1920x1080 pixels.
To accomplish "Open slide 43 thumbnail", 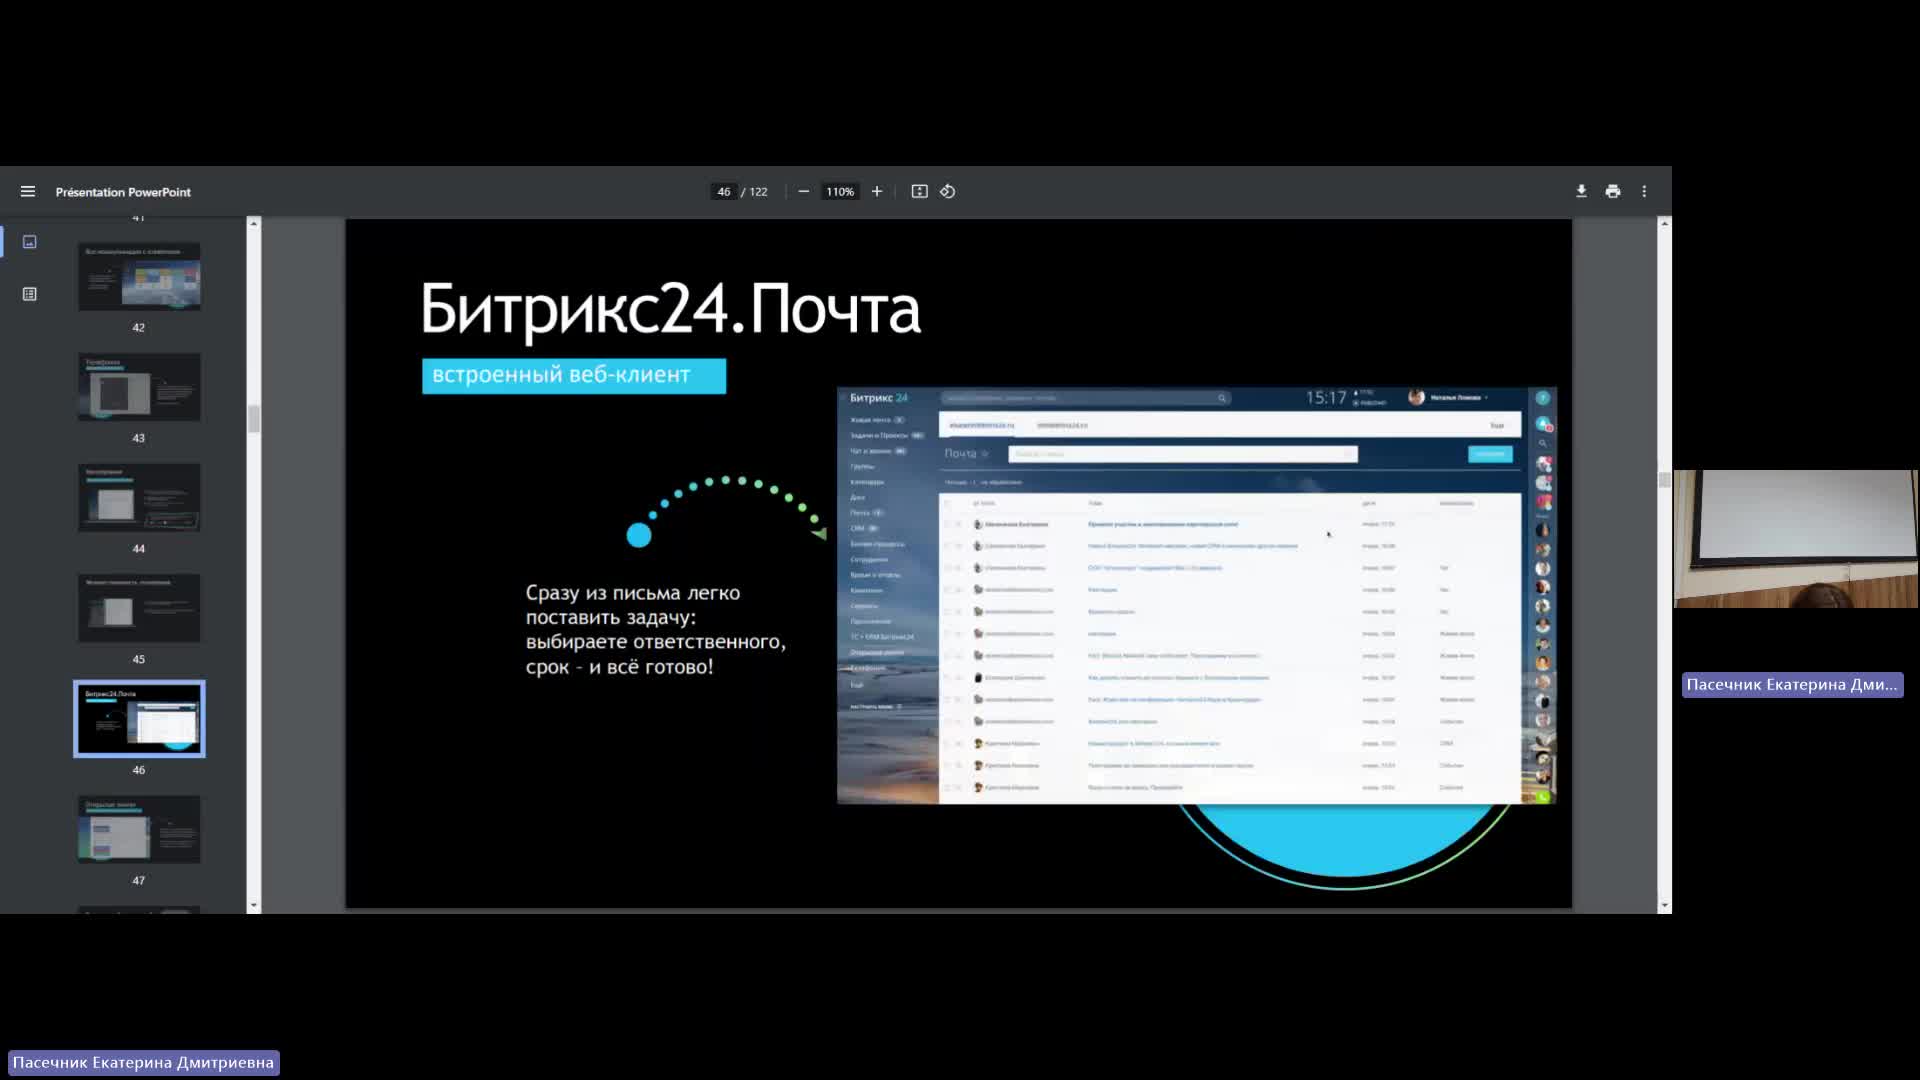I will point(139,387).
